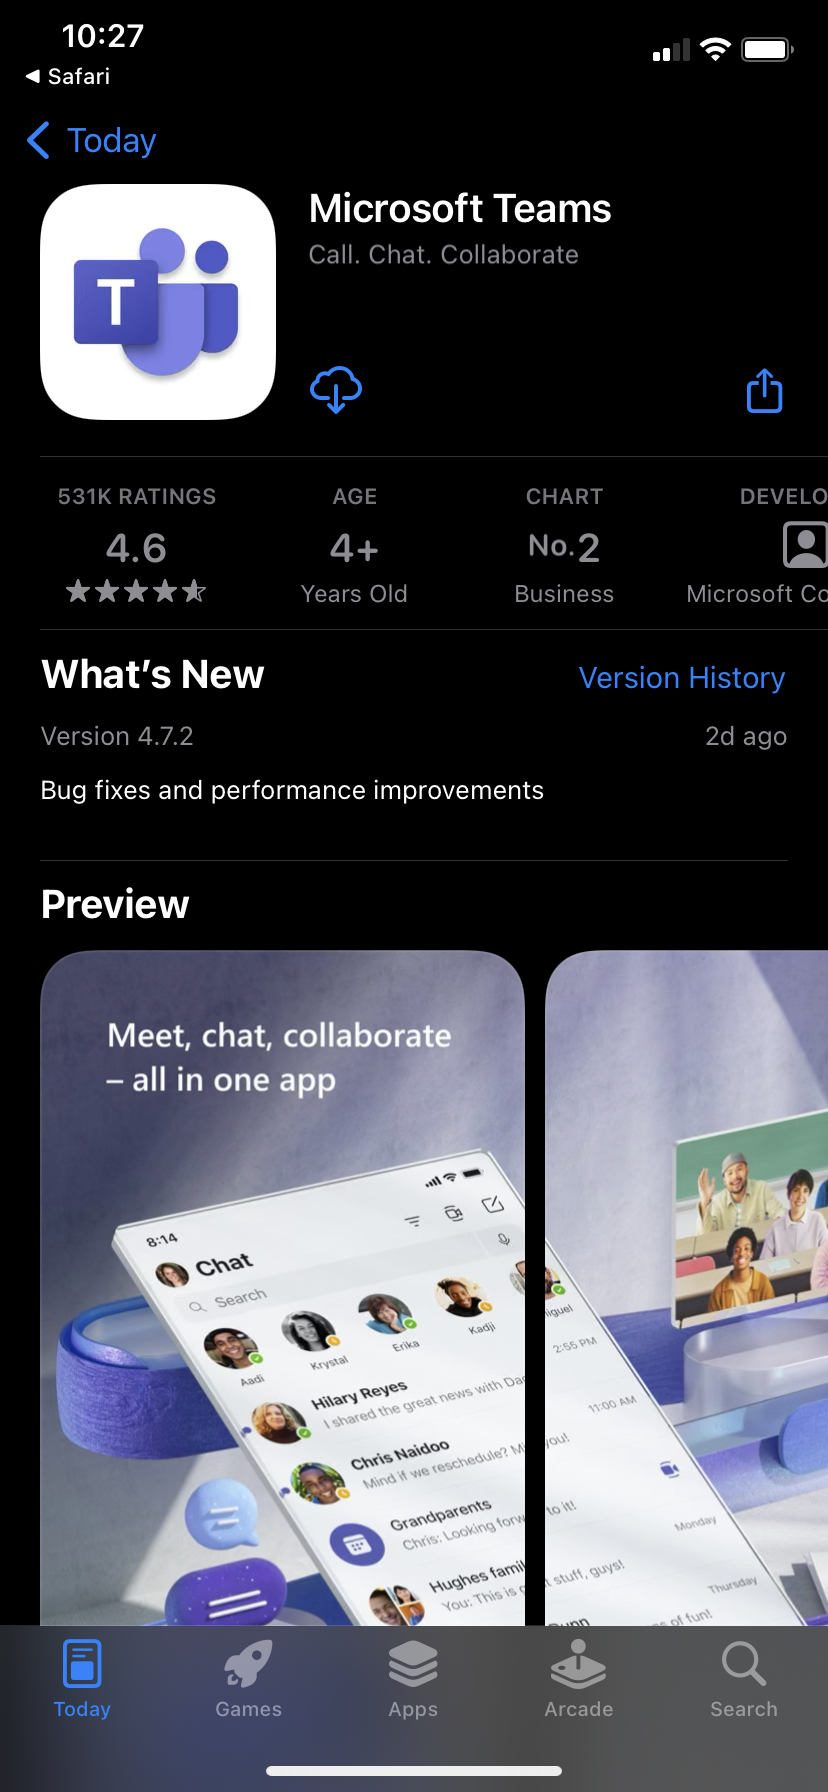The width and height of the screenshot is (828, 1792).
Task: Tap the Microsoft Corporation developer label
Action: click(757, 594)
